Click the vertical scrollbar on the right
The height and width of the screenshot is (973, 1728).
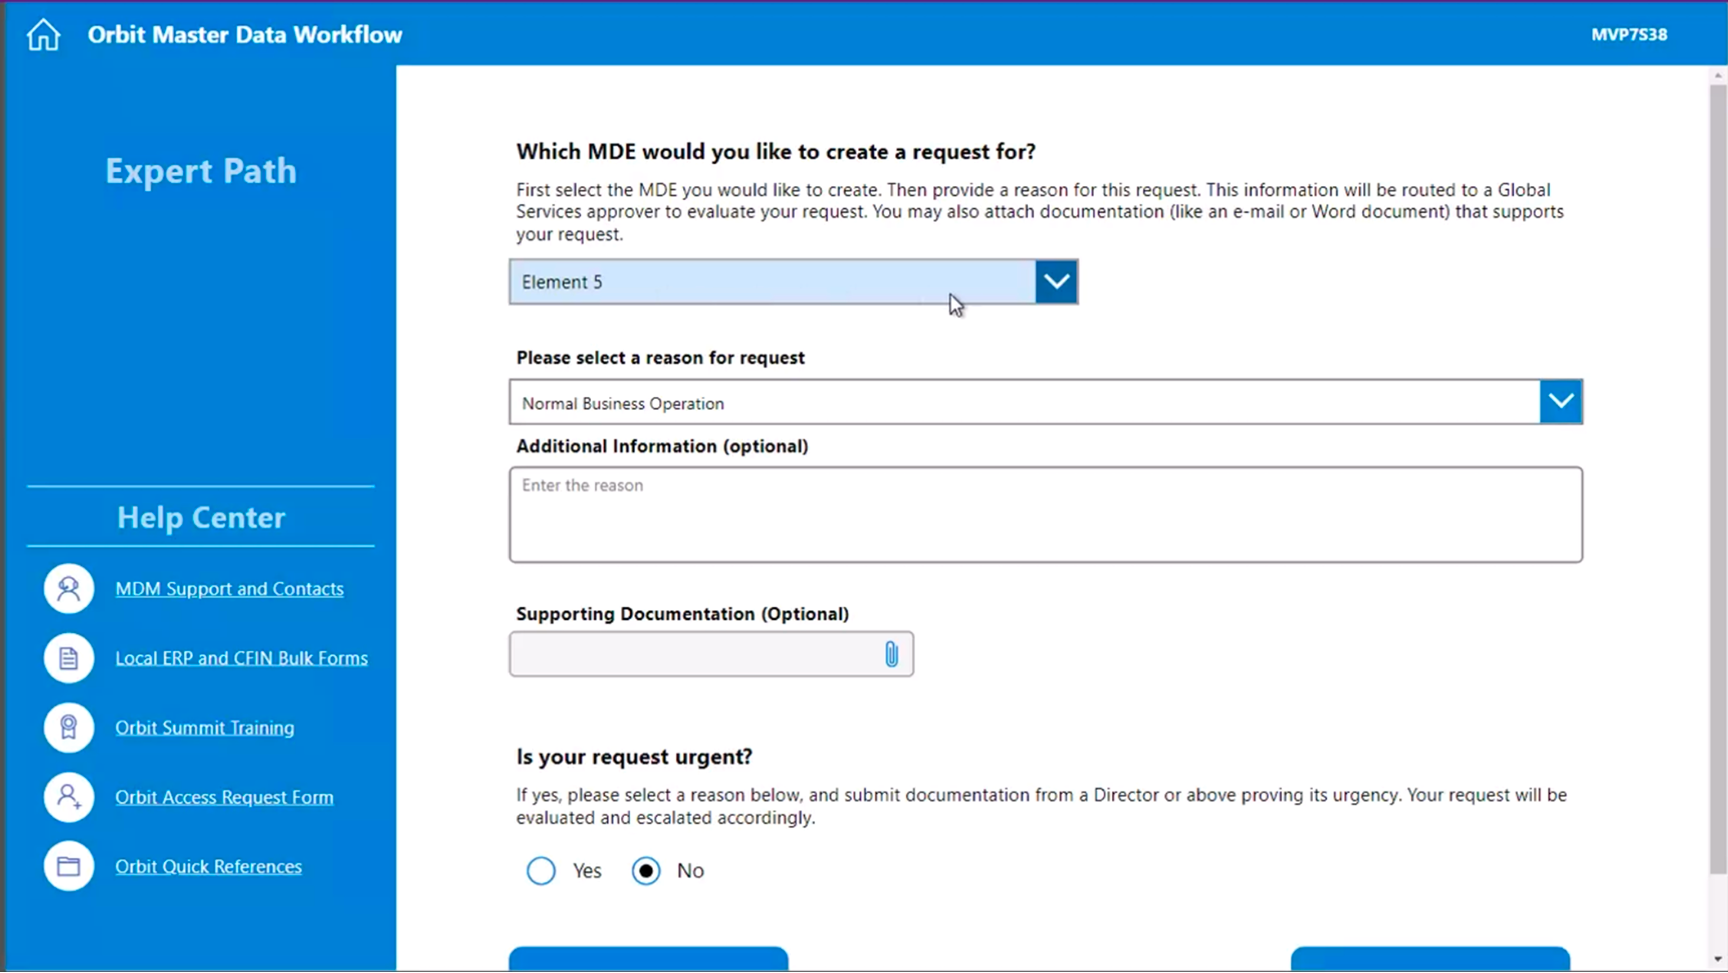point(1718,480)
